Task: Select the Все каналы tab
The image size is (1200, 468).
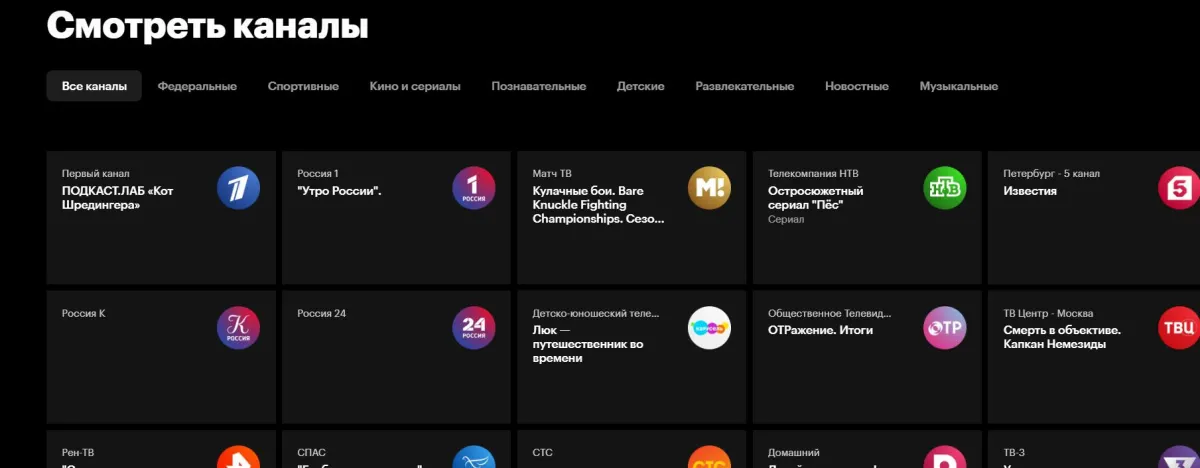Action: 94,86
